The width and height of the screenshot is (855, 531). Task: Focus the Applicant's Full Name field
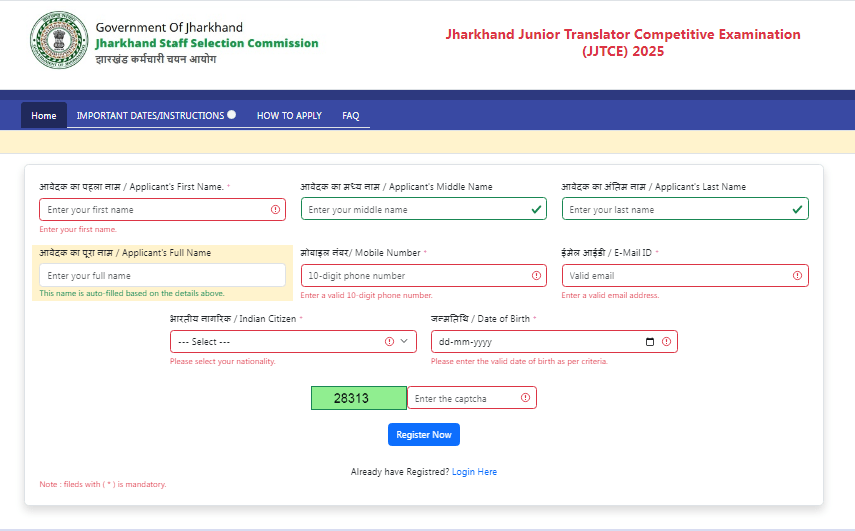[162, 276]
